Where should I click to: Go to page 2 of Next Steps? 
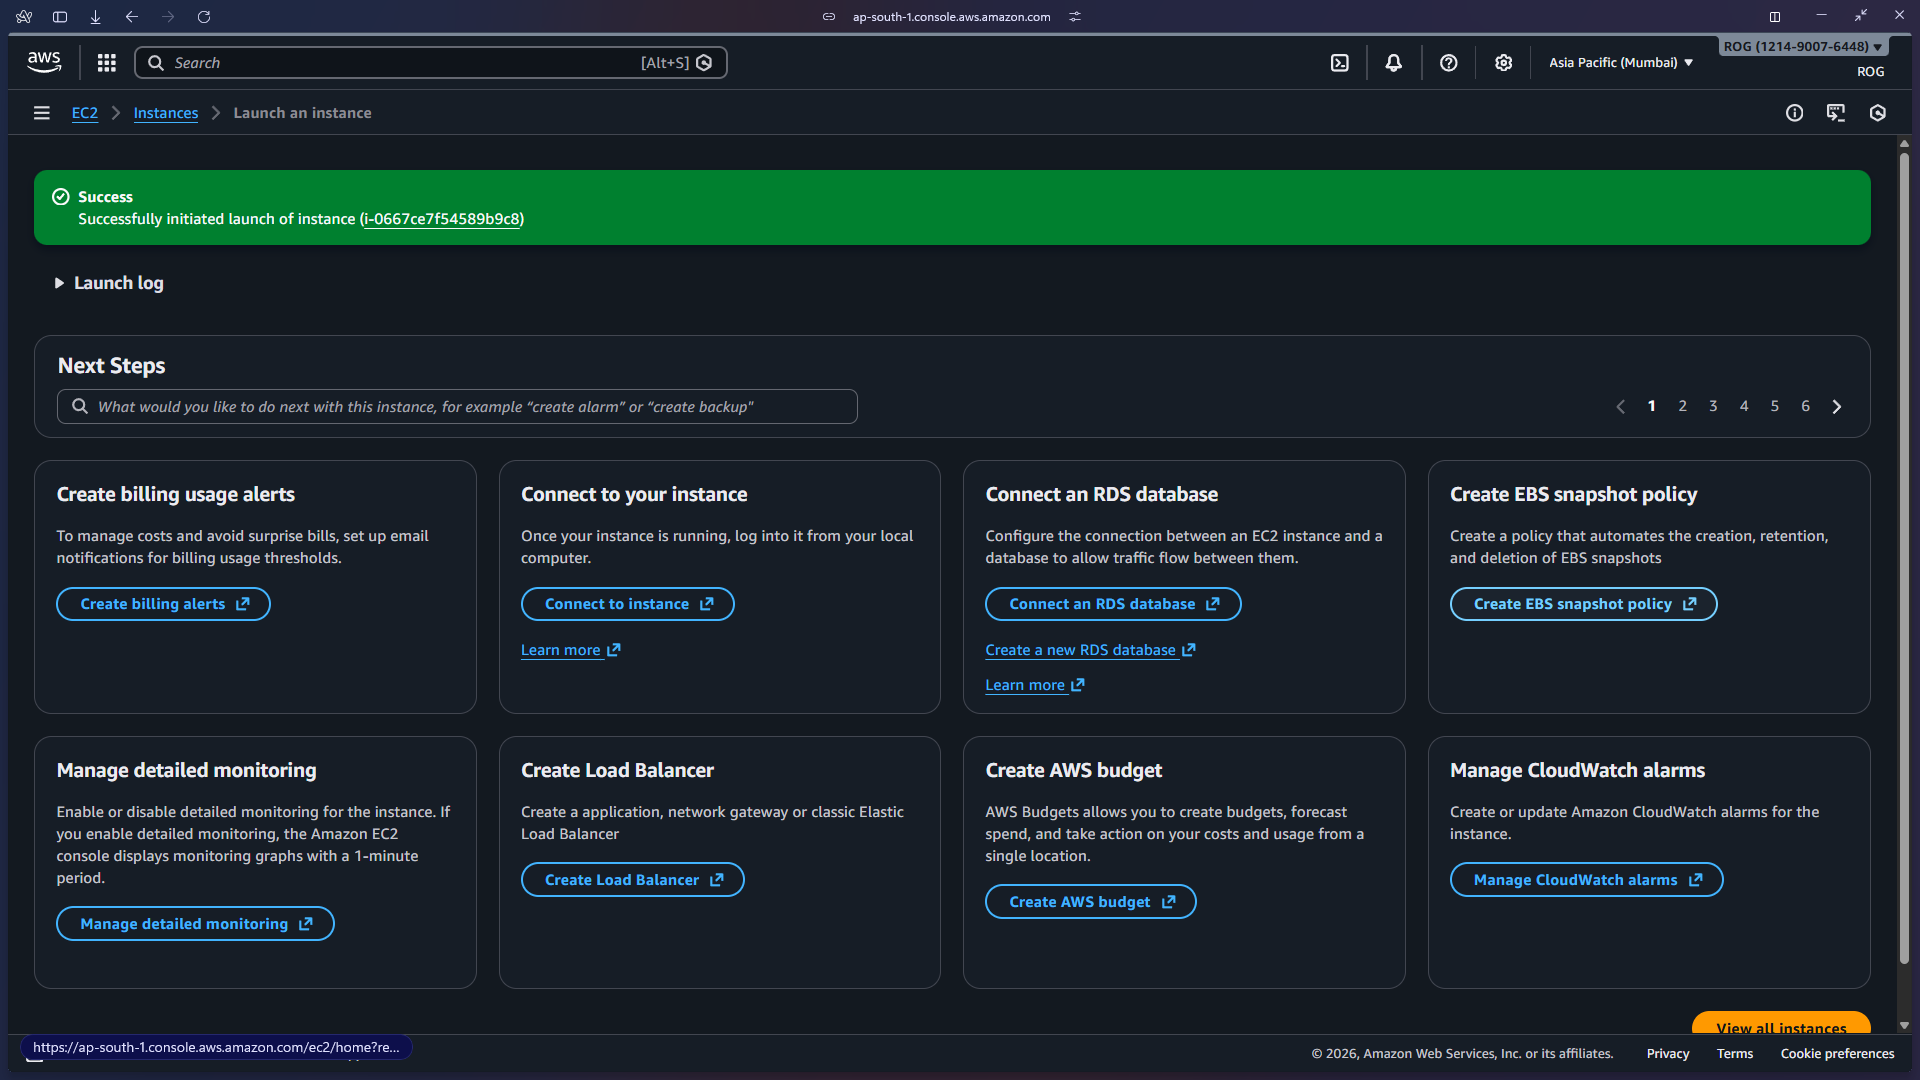point(1682,406)
